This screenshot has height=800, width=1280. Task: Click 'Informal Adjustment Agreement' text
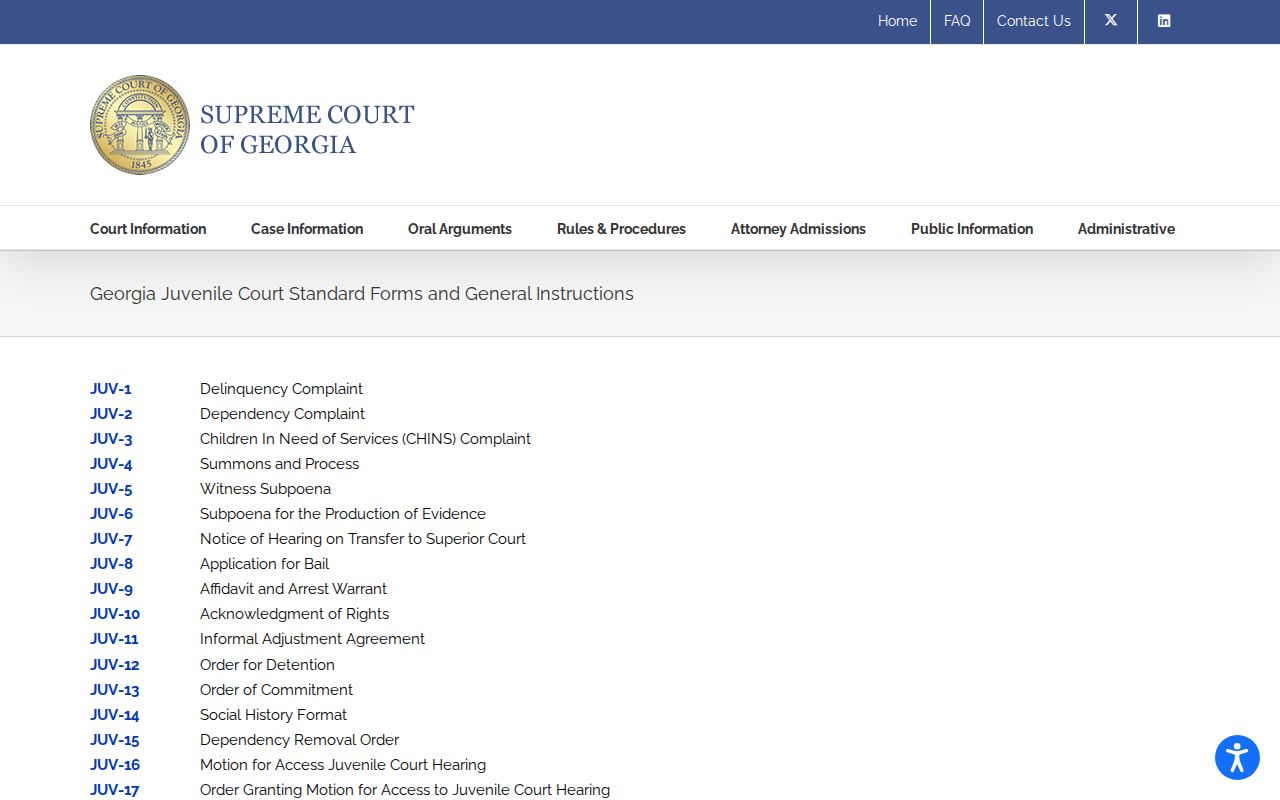click(x=312, y=639)
